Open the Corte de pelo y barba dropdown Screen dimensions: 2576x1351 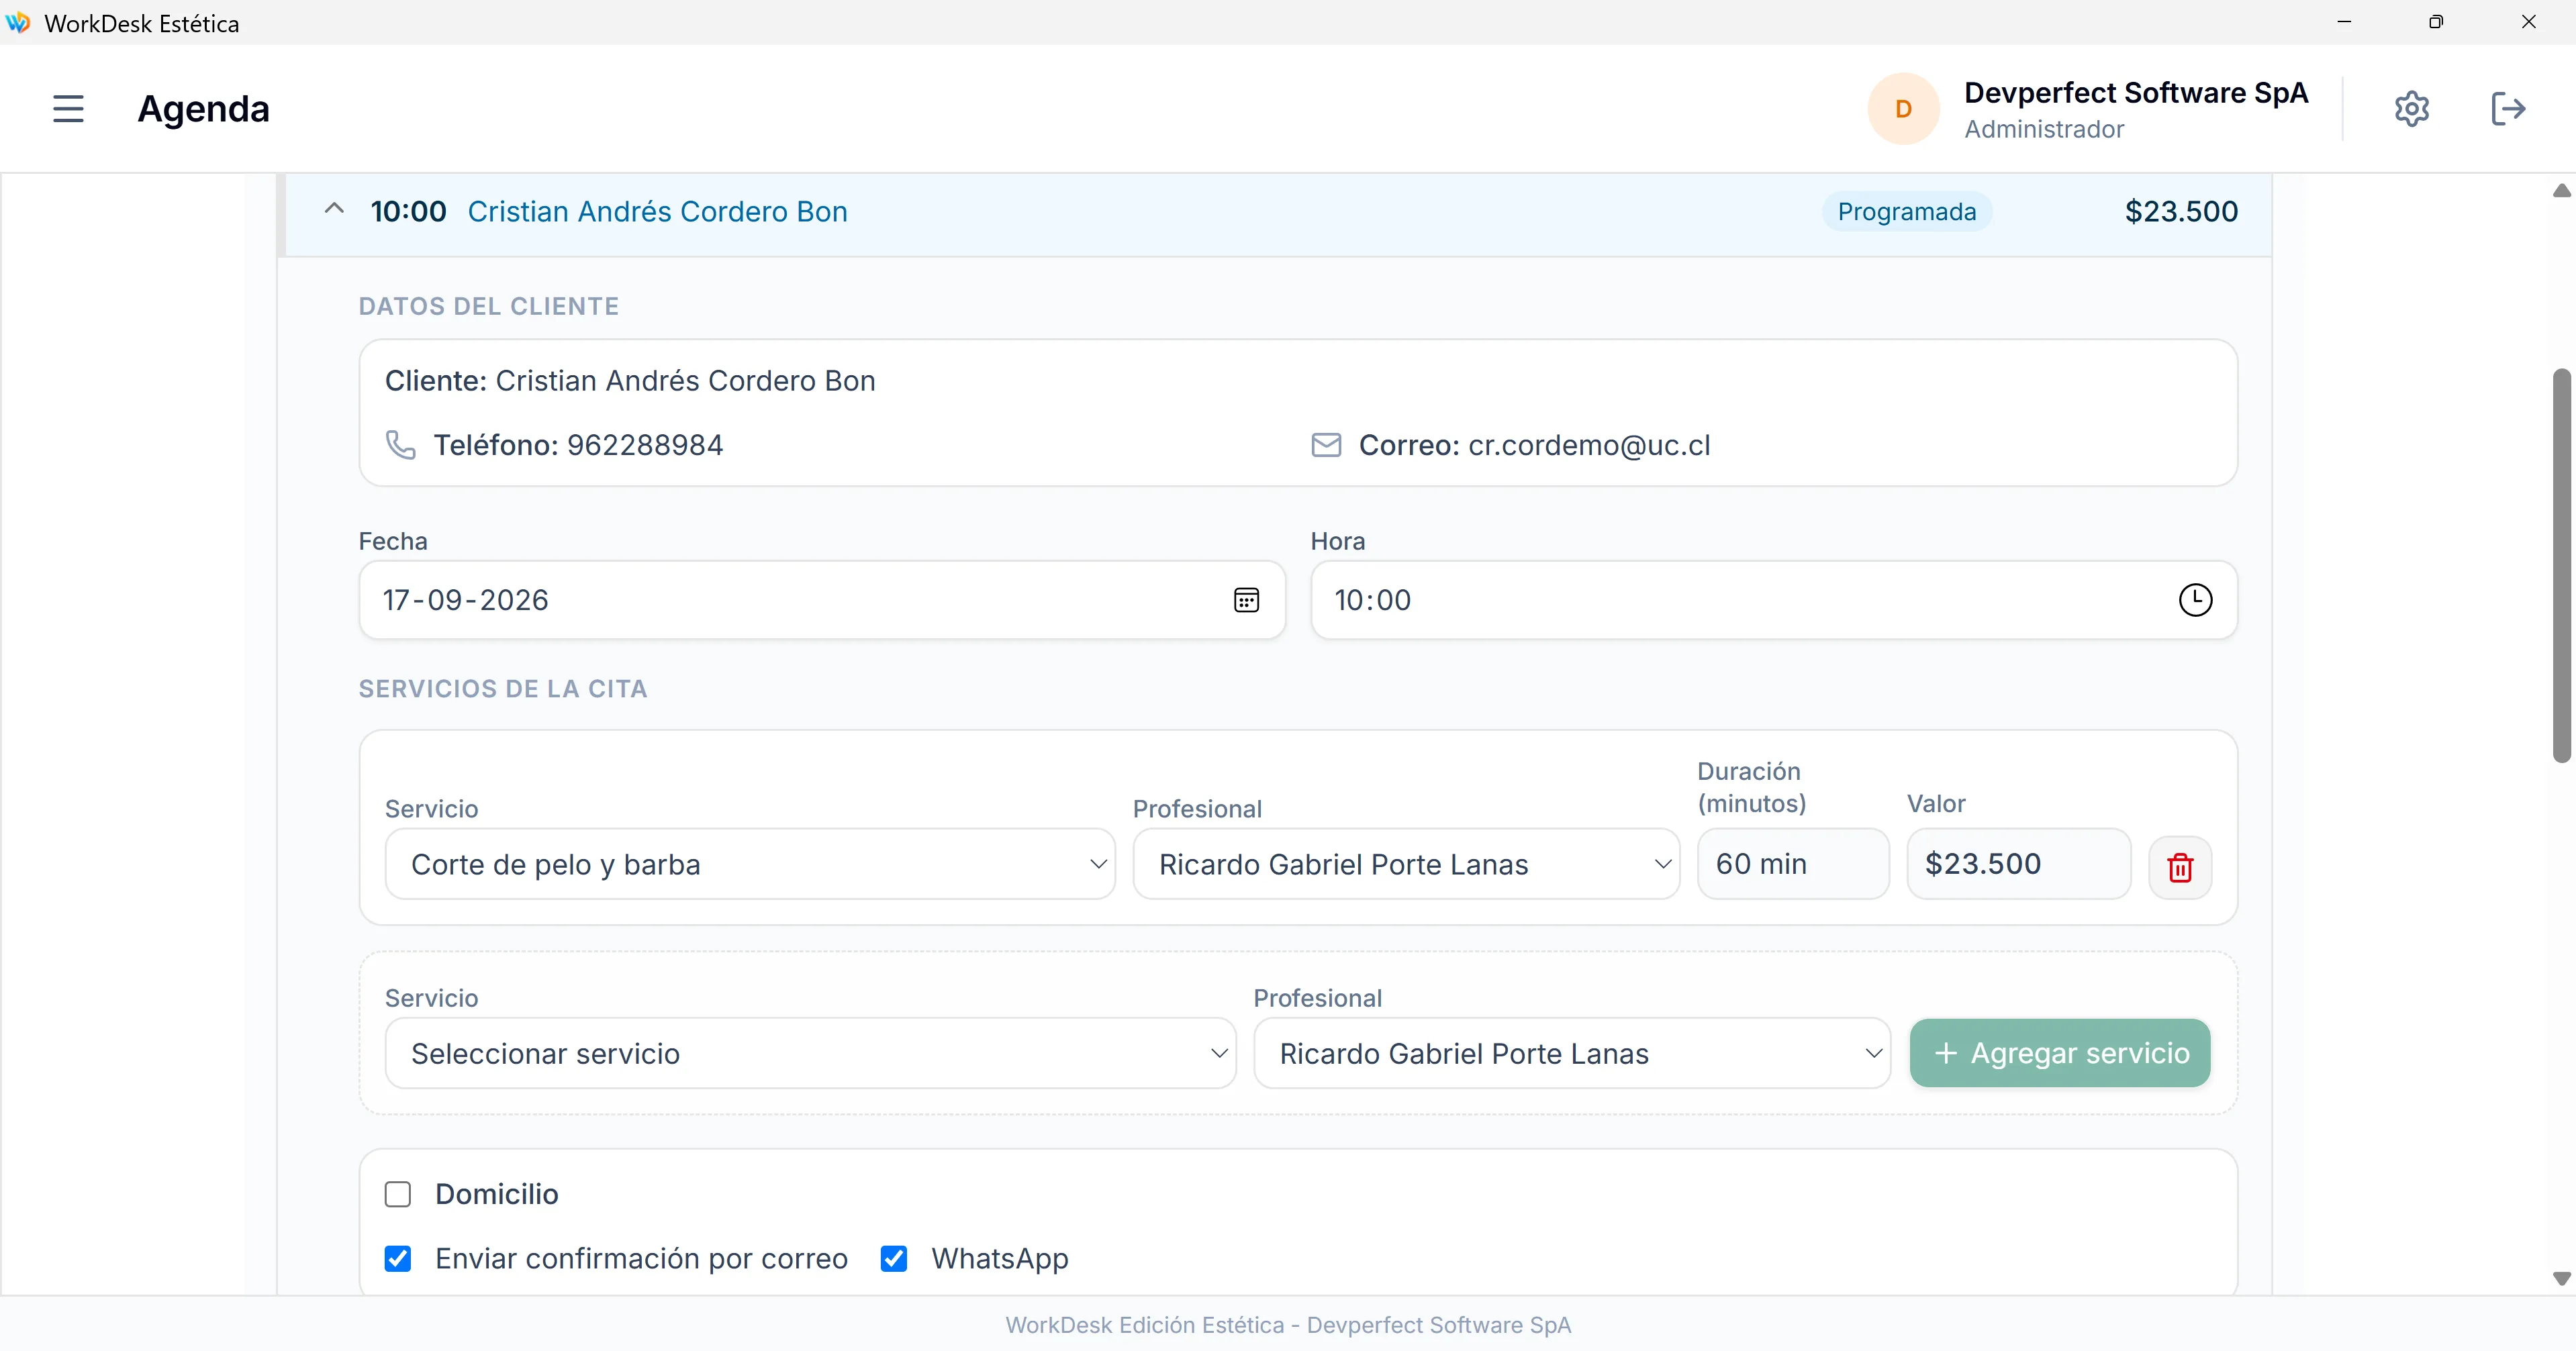[x=750, y=864]
